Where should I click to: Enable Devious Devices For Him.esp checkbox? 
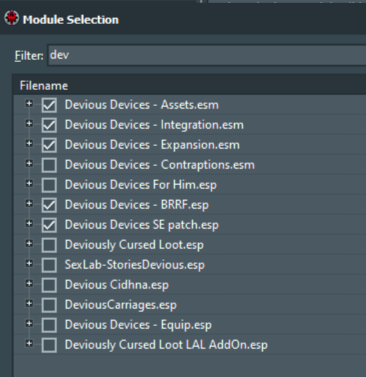coord(49,185)
